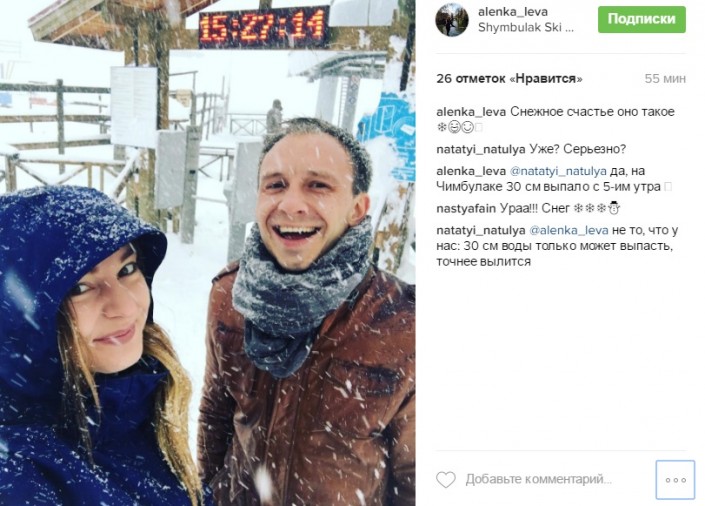The image size is (705, 506).
Task: Click alenka_leva profile avatar
Action: [x=452, y=19]
